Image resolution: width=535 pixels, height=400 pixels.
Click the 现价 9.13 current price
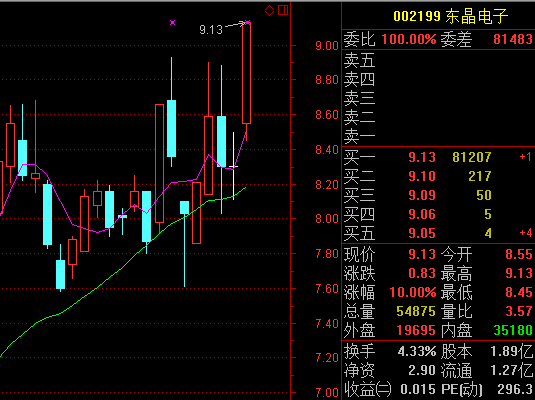[422, 254]
